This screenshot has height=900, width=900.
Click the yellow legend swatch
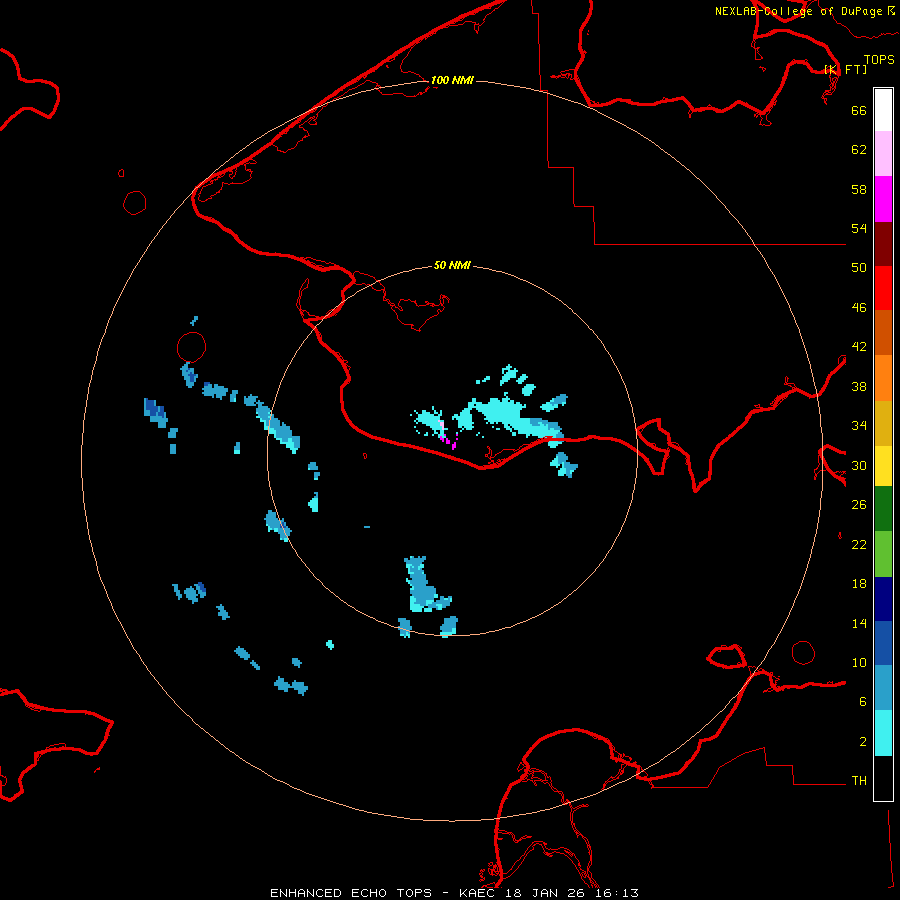click(x=883, y=466)
